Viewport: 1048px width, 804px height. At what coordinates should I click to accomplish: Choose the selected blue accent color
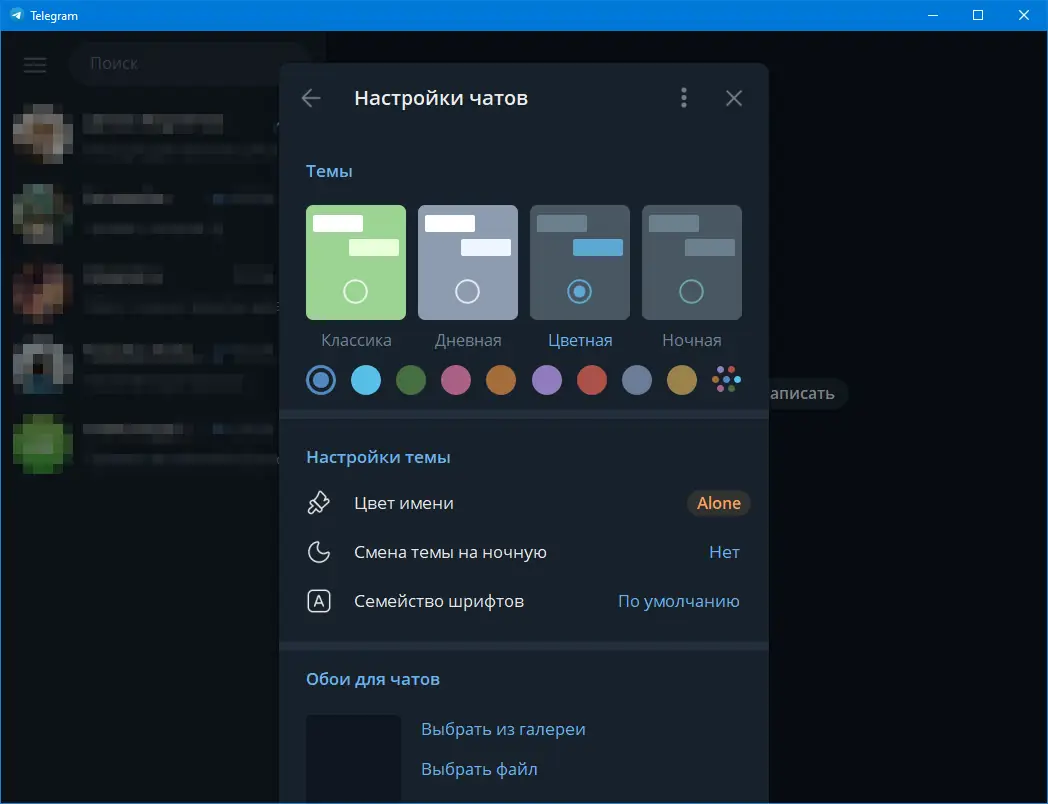click(321, 380)
